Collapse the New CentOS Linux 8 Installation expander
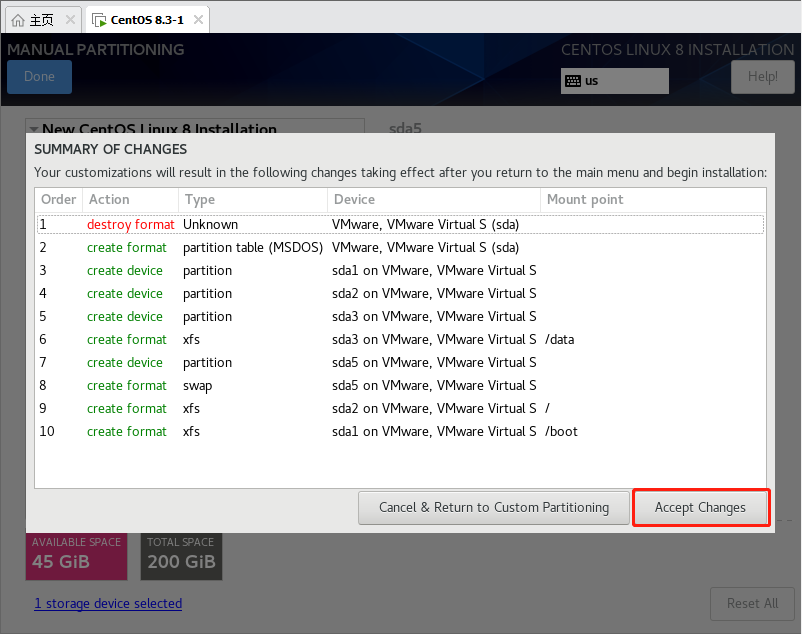802x634 pixels. 34,129
